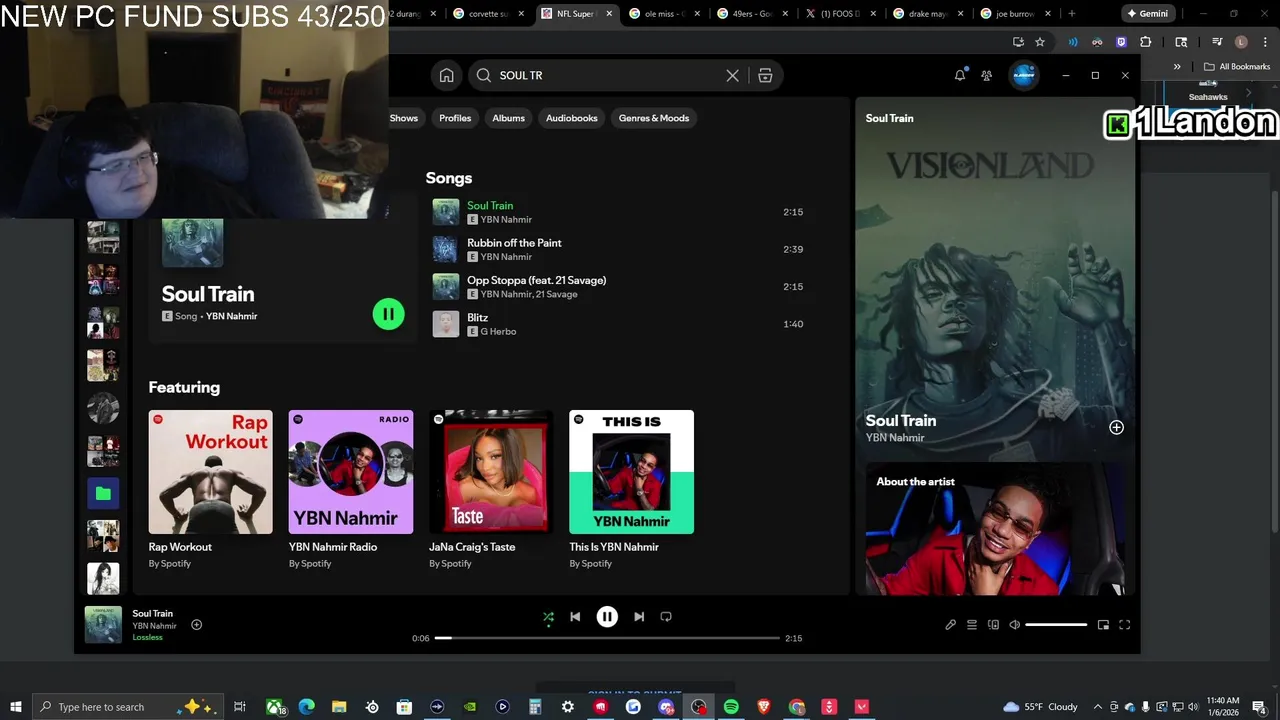Open the lyrics microphone icon
Screen dimensions: 1280x720
[950, 625]
